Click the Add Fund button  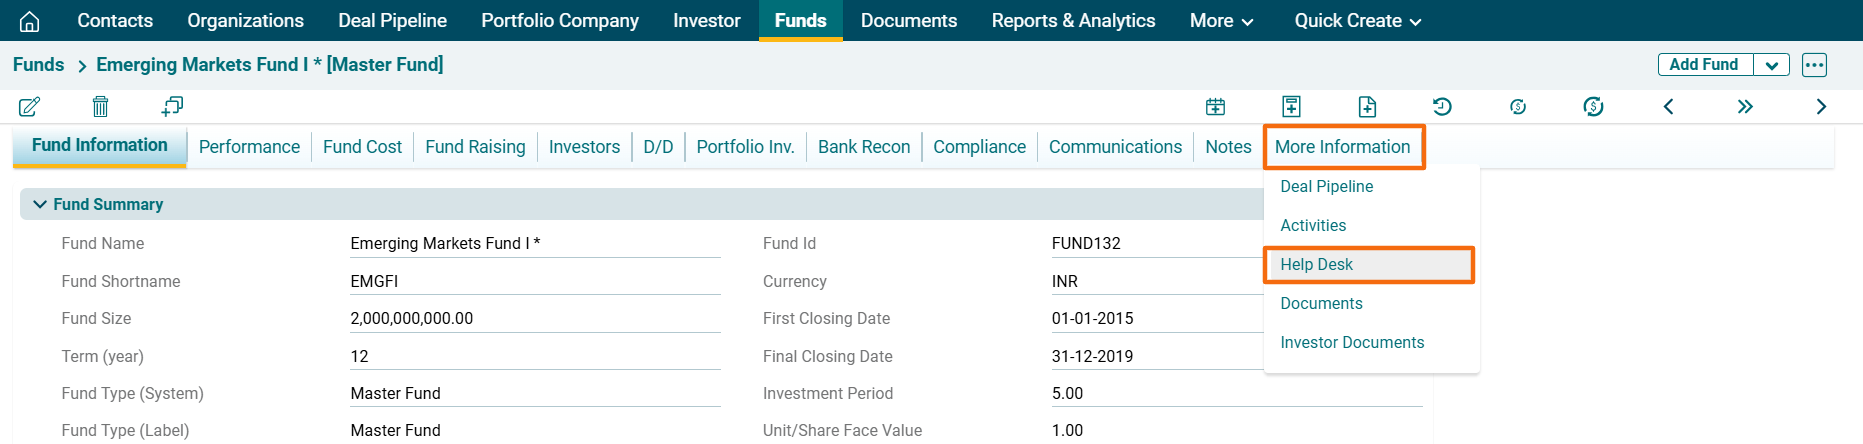[1704, 65]
